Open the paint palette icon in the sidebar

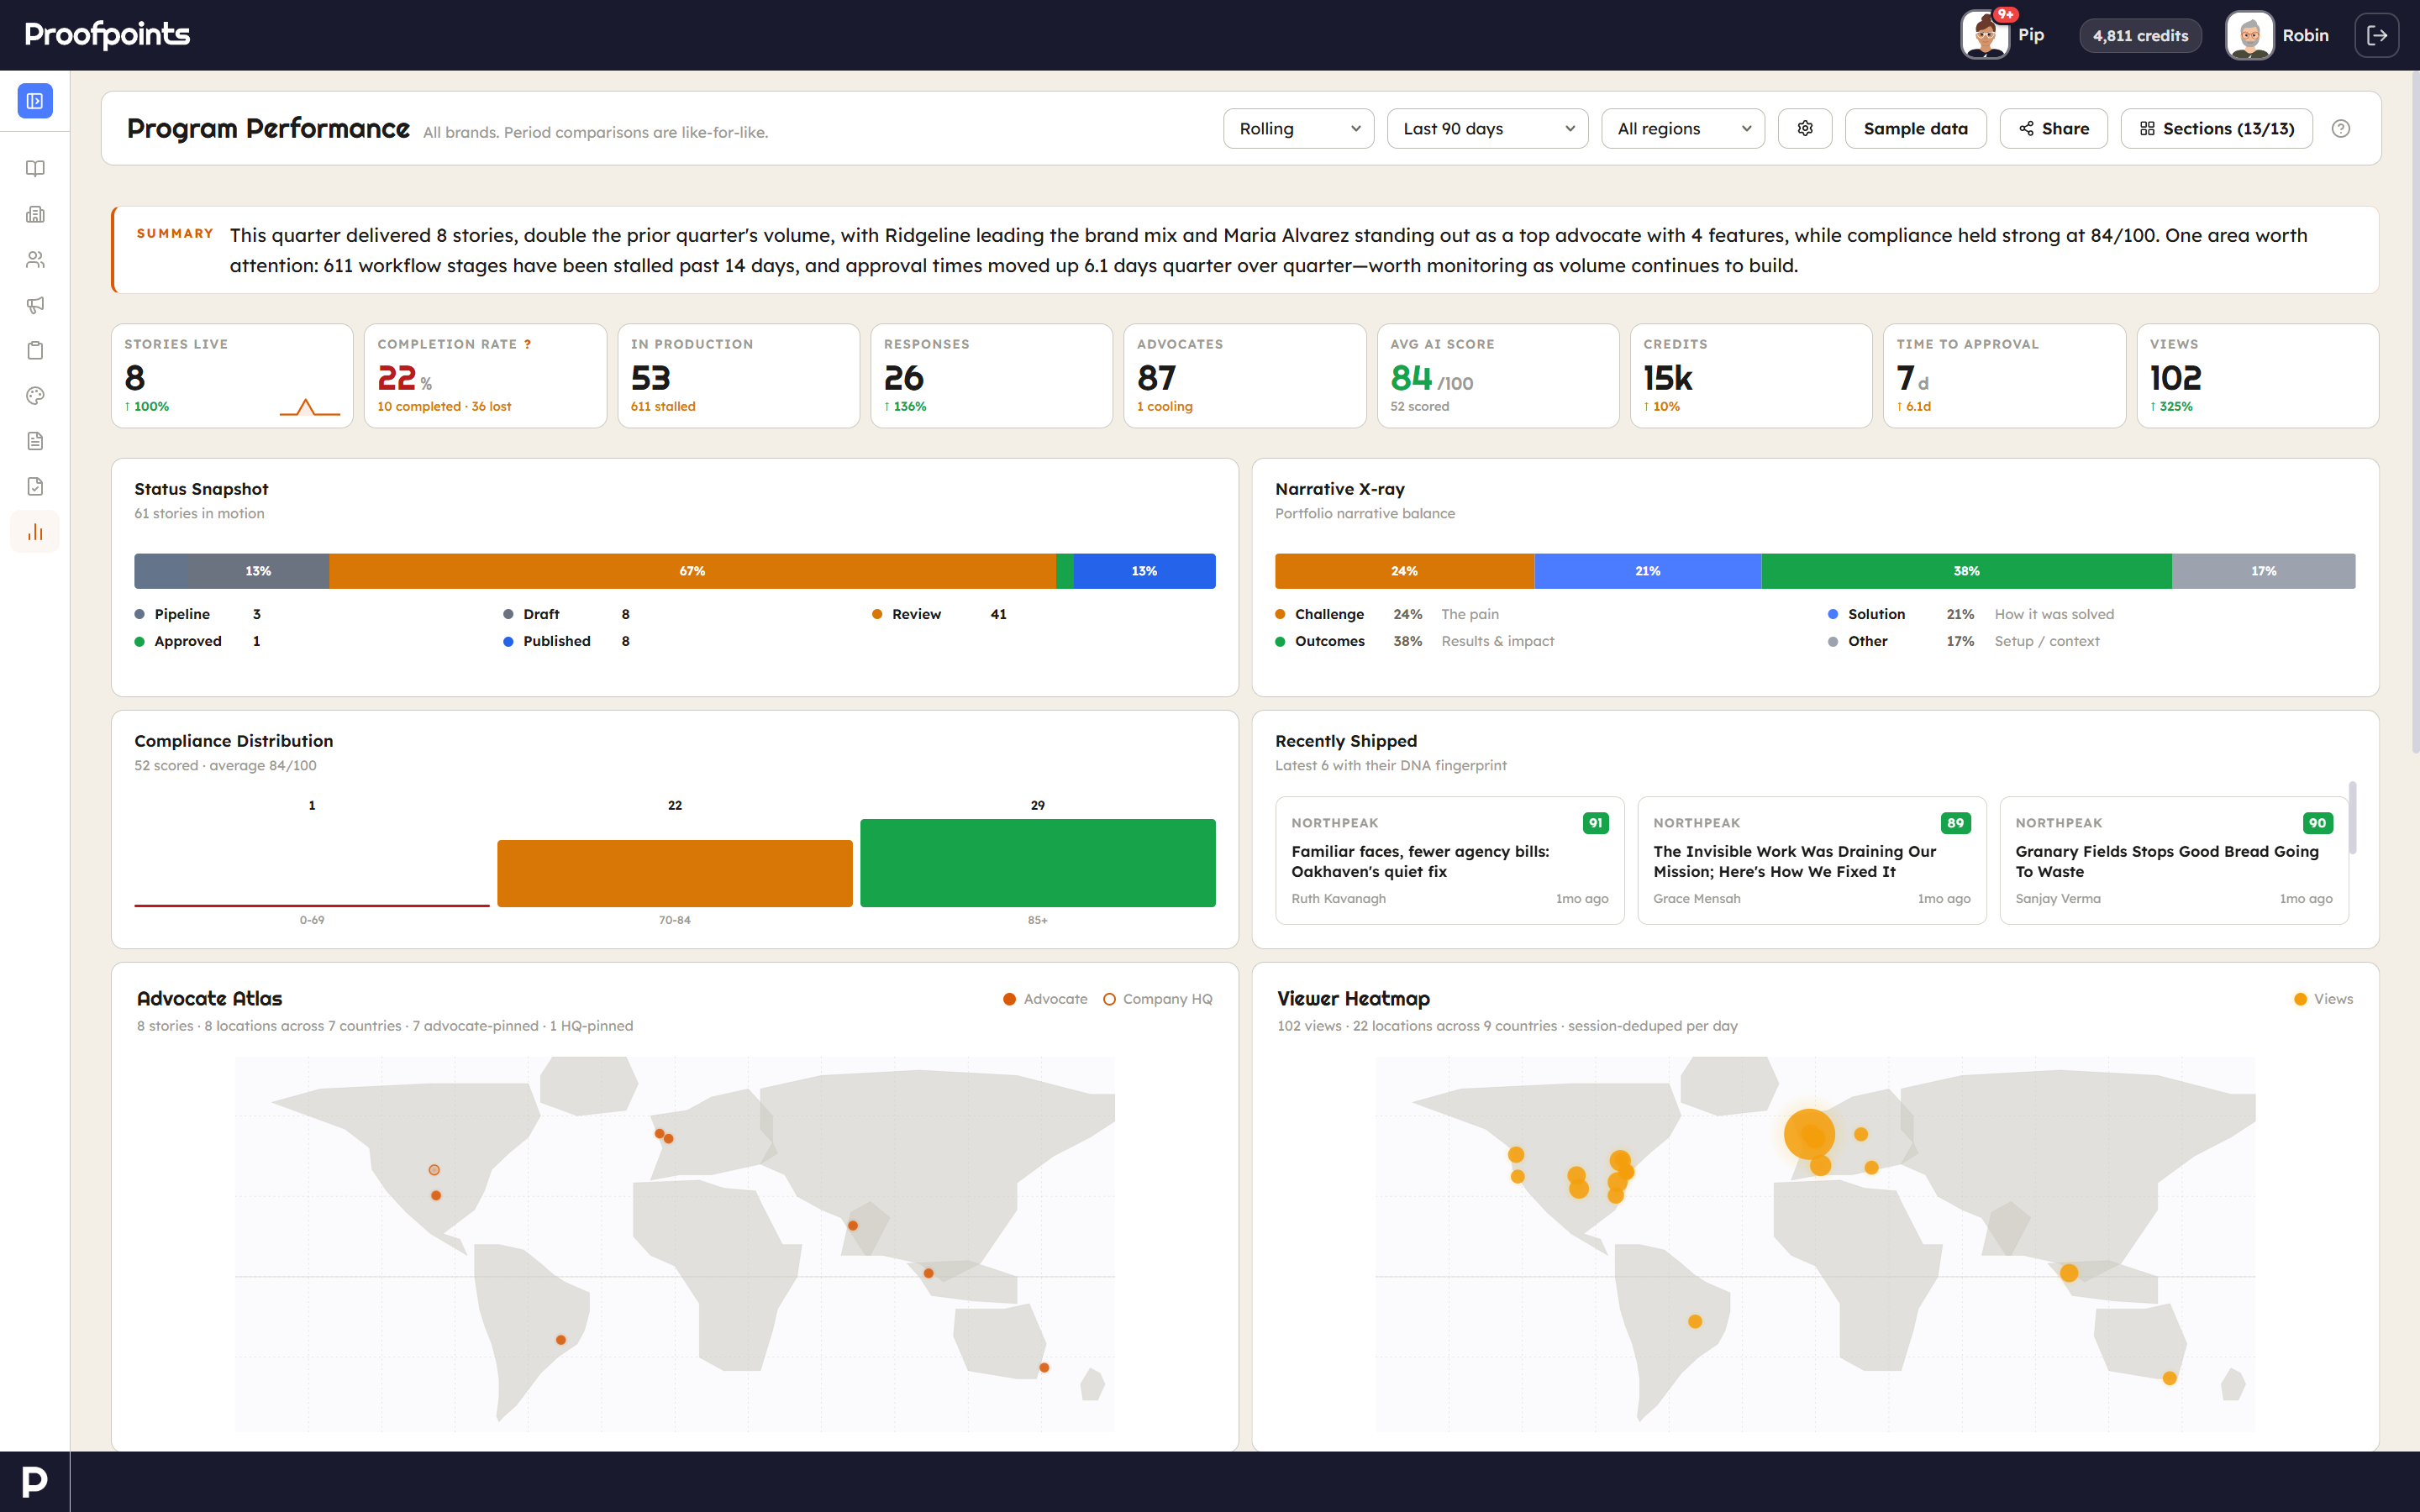(x=35, y=396)
